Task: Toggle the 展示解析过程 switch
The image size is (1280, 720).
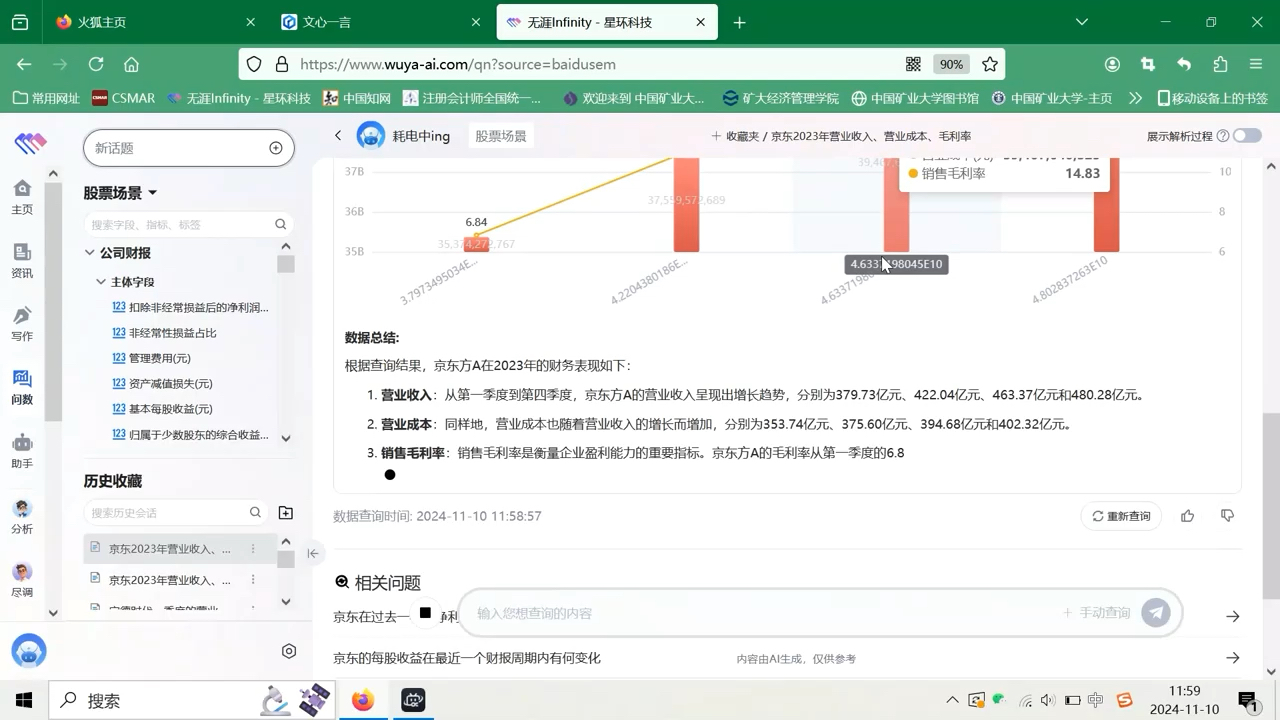Action: point(1247,136)
